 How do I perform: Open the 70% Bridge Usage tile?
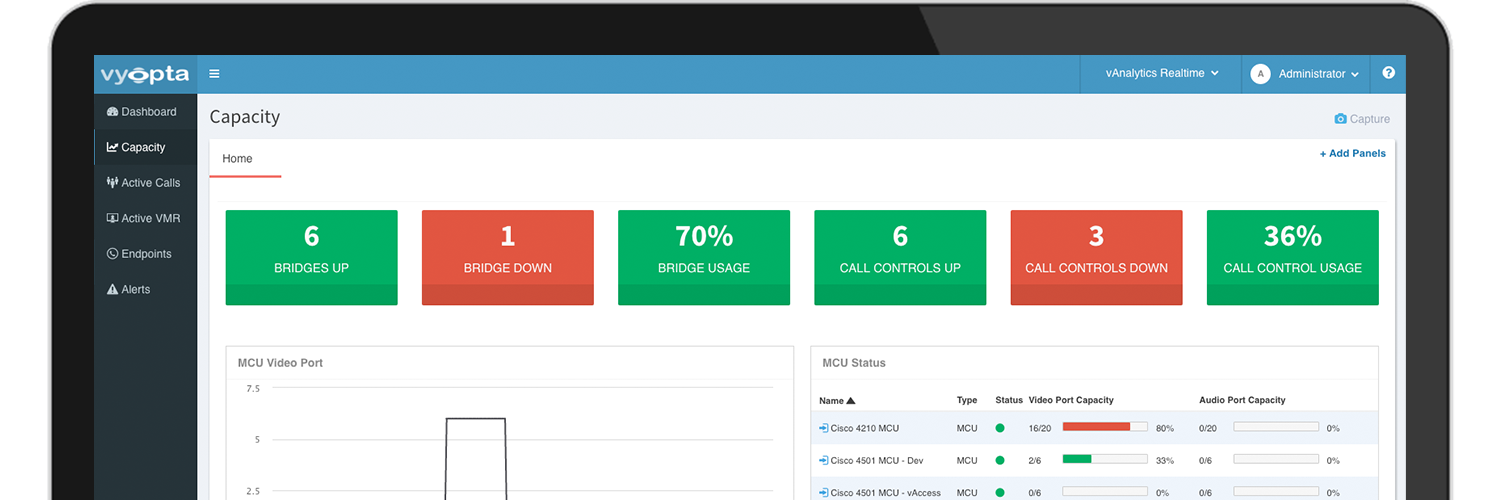point(704,257)
